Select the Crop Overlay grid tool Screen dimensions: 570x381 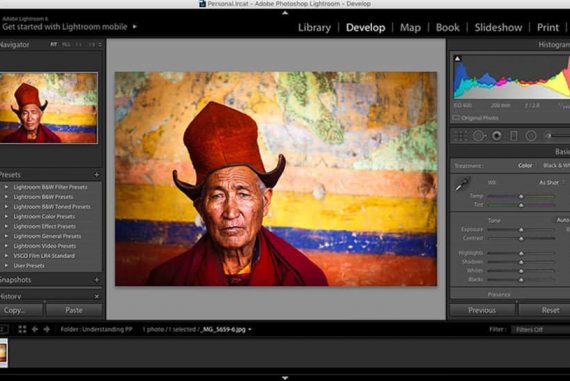pyautogui.click(x=461, y=136)
